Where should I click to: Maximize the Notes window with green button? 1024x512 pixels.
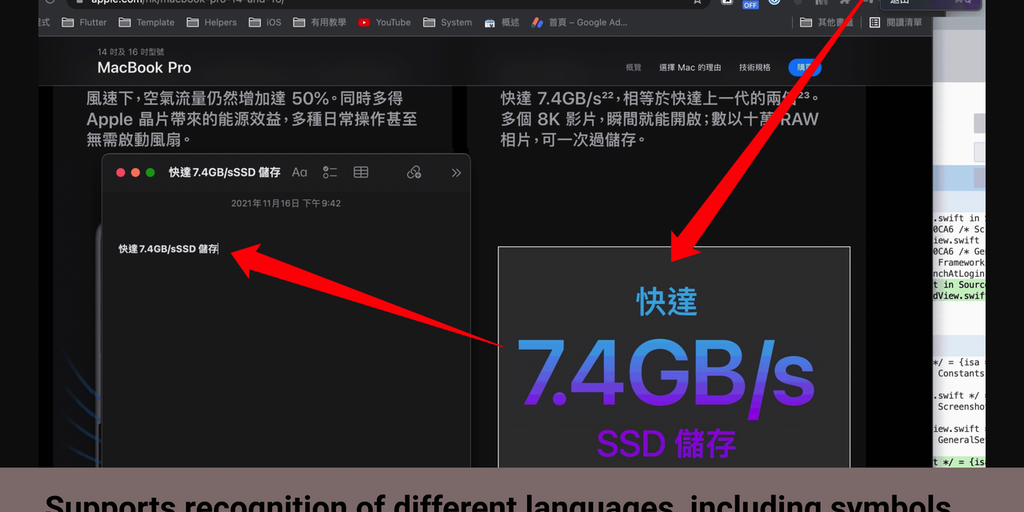[x=150, y=172]
